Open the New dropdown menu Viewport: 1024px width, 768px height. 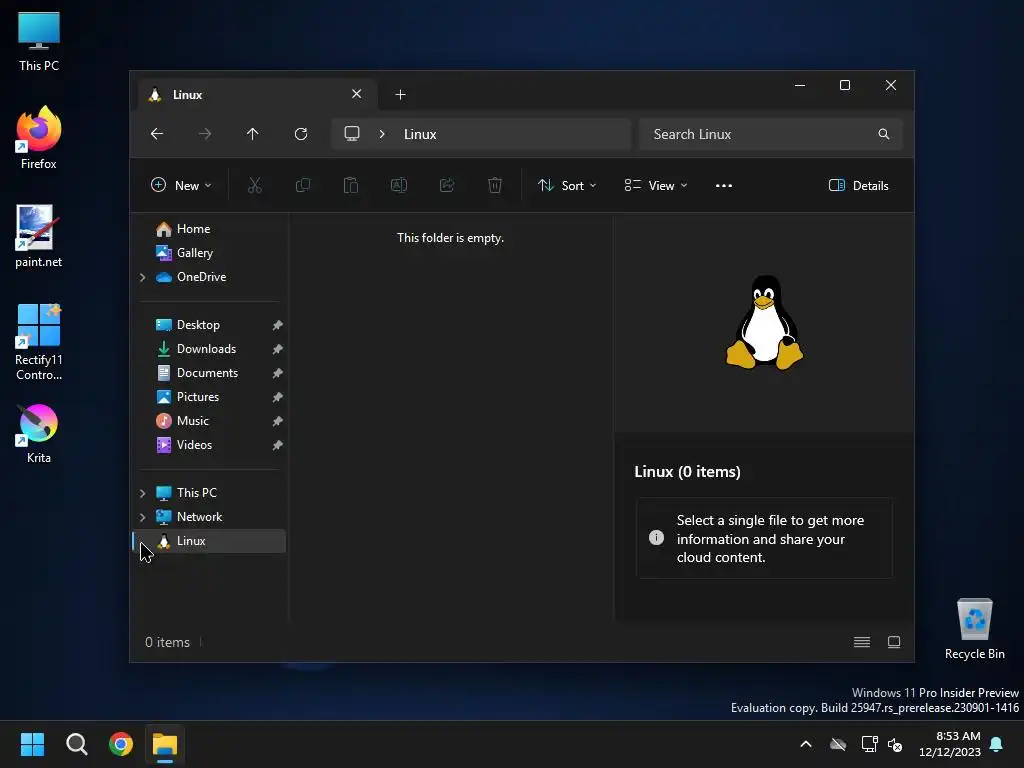(182, 185)
